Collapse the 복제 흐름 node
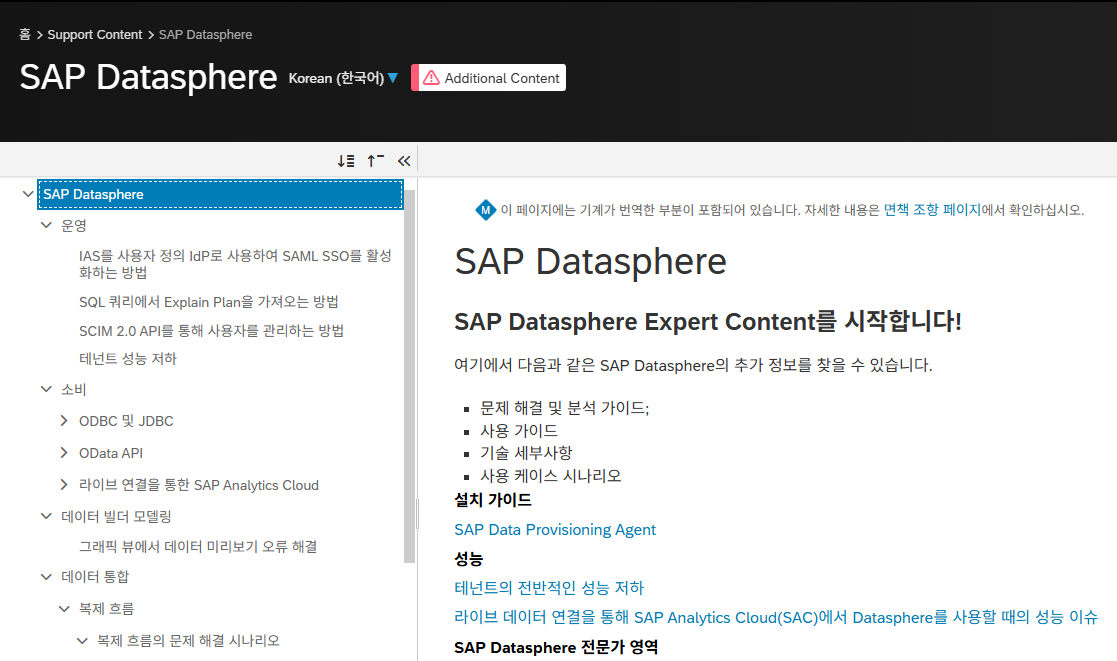This screenshot has height=661, width=1117. click(64, 608)
